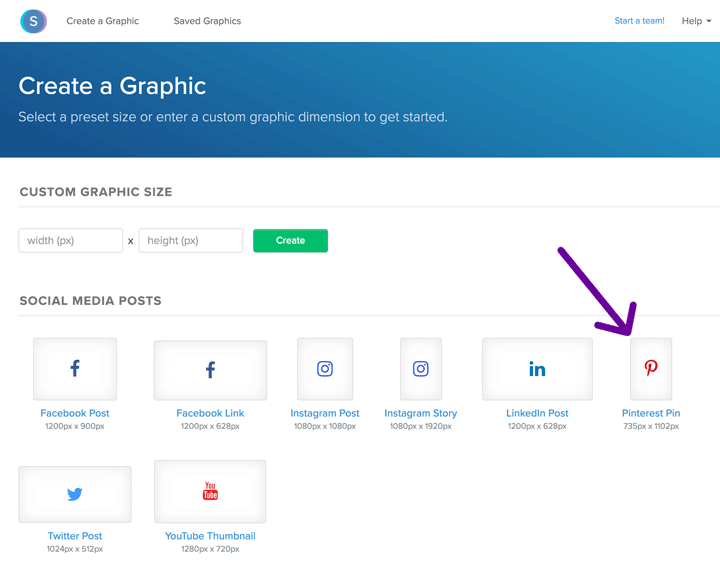
Task: Click the Facebook Post text link
Action: [x=75, y=413]
